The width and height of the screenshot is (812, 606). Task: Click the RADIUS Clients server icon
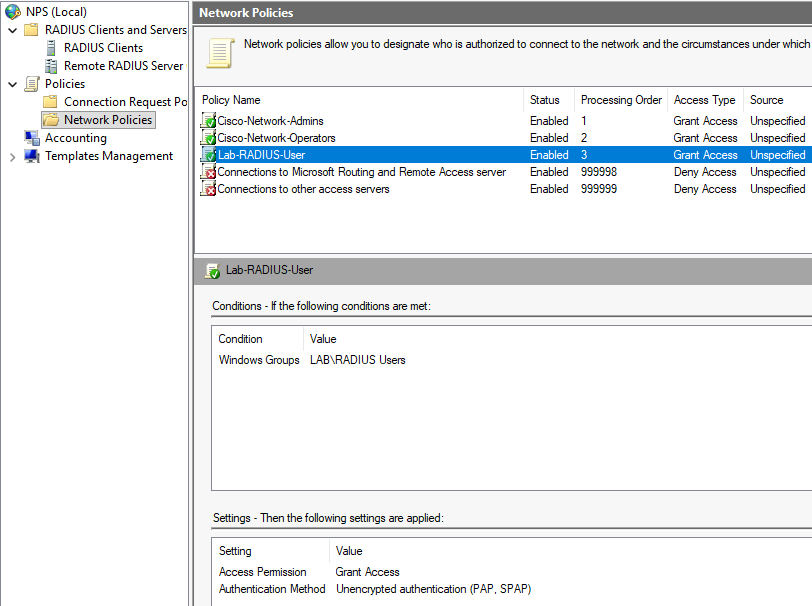(x=51, y=48)
